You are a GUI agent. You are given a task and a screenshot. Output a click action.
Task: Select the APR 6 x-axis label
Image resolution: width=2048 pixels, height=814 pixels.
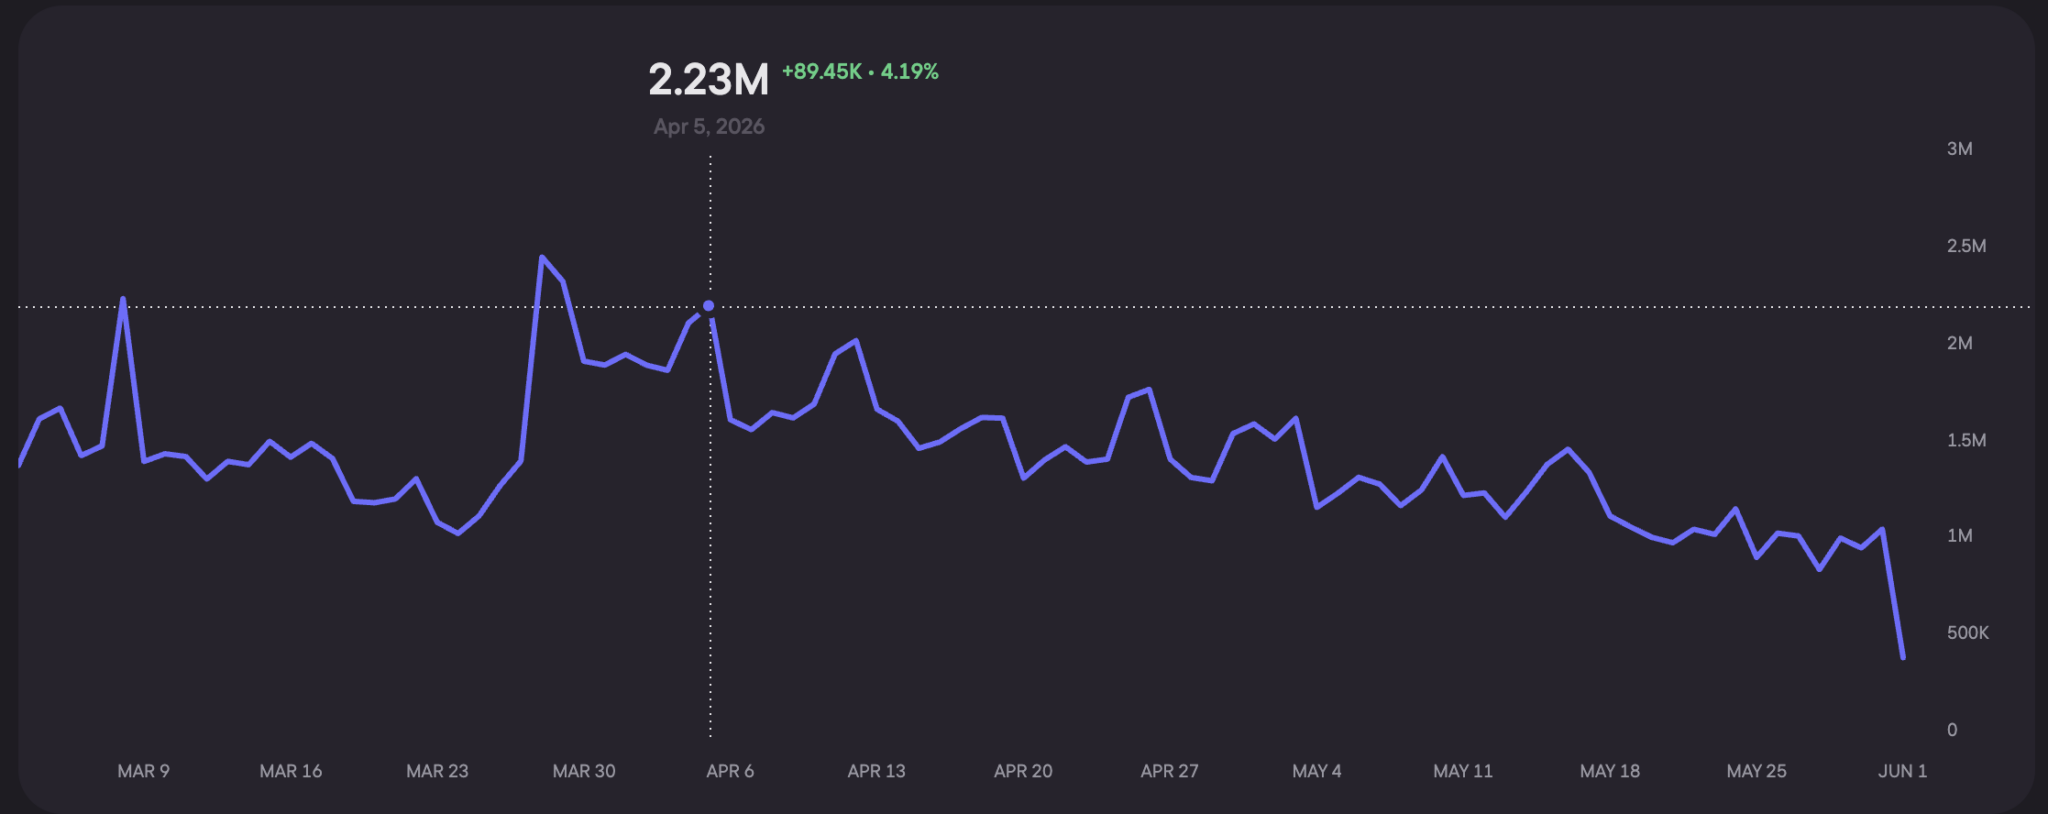point(730,771)
